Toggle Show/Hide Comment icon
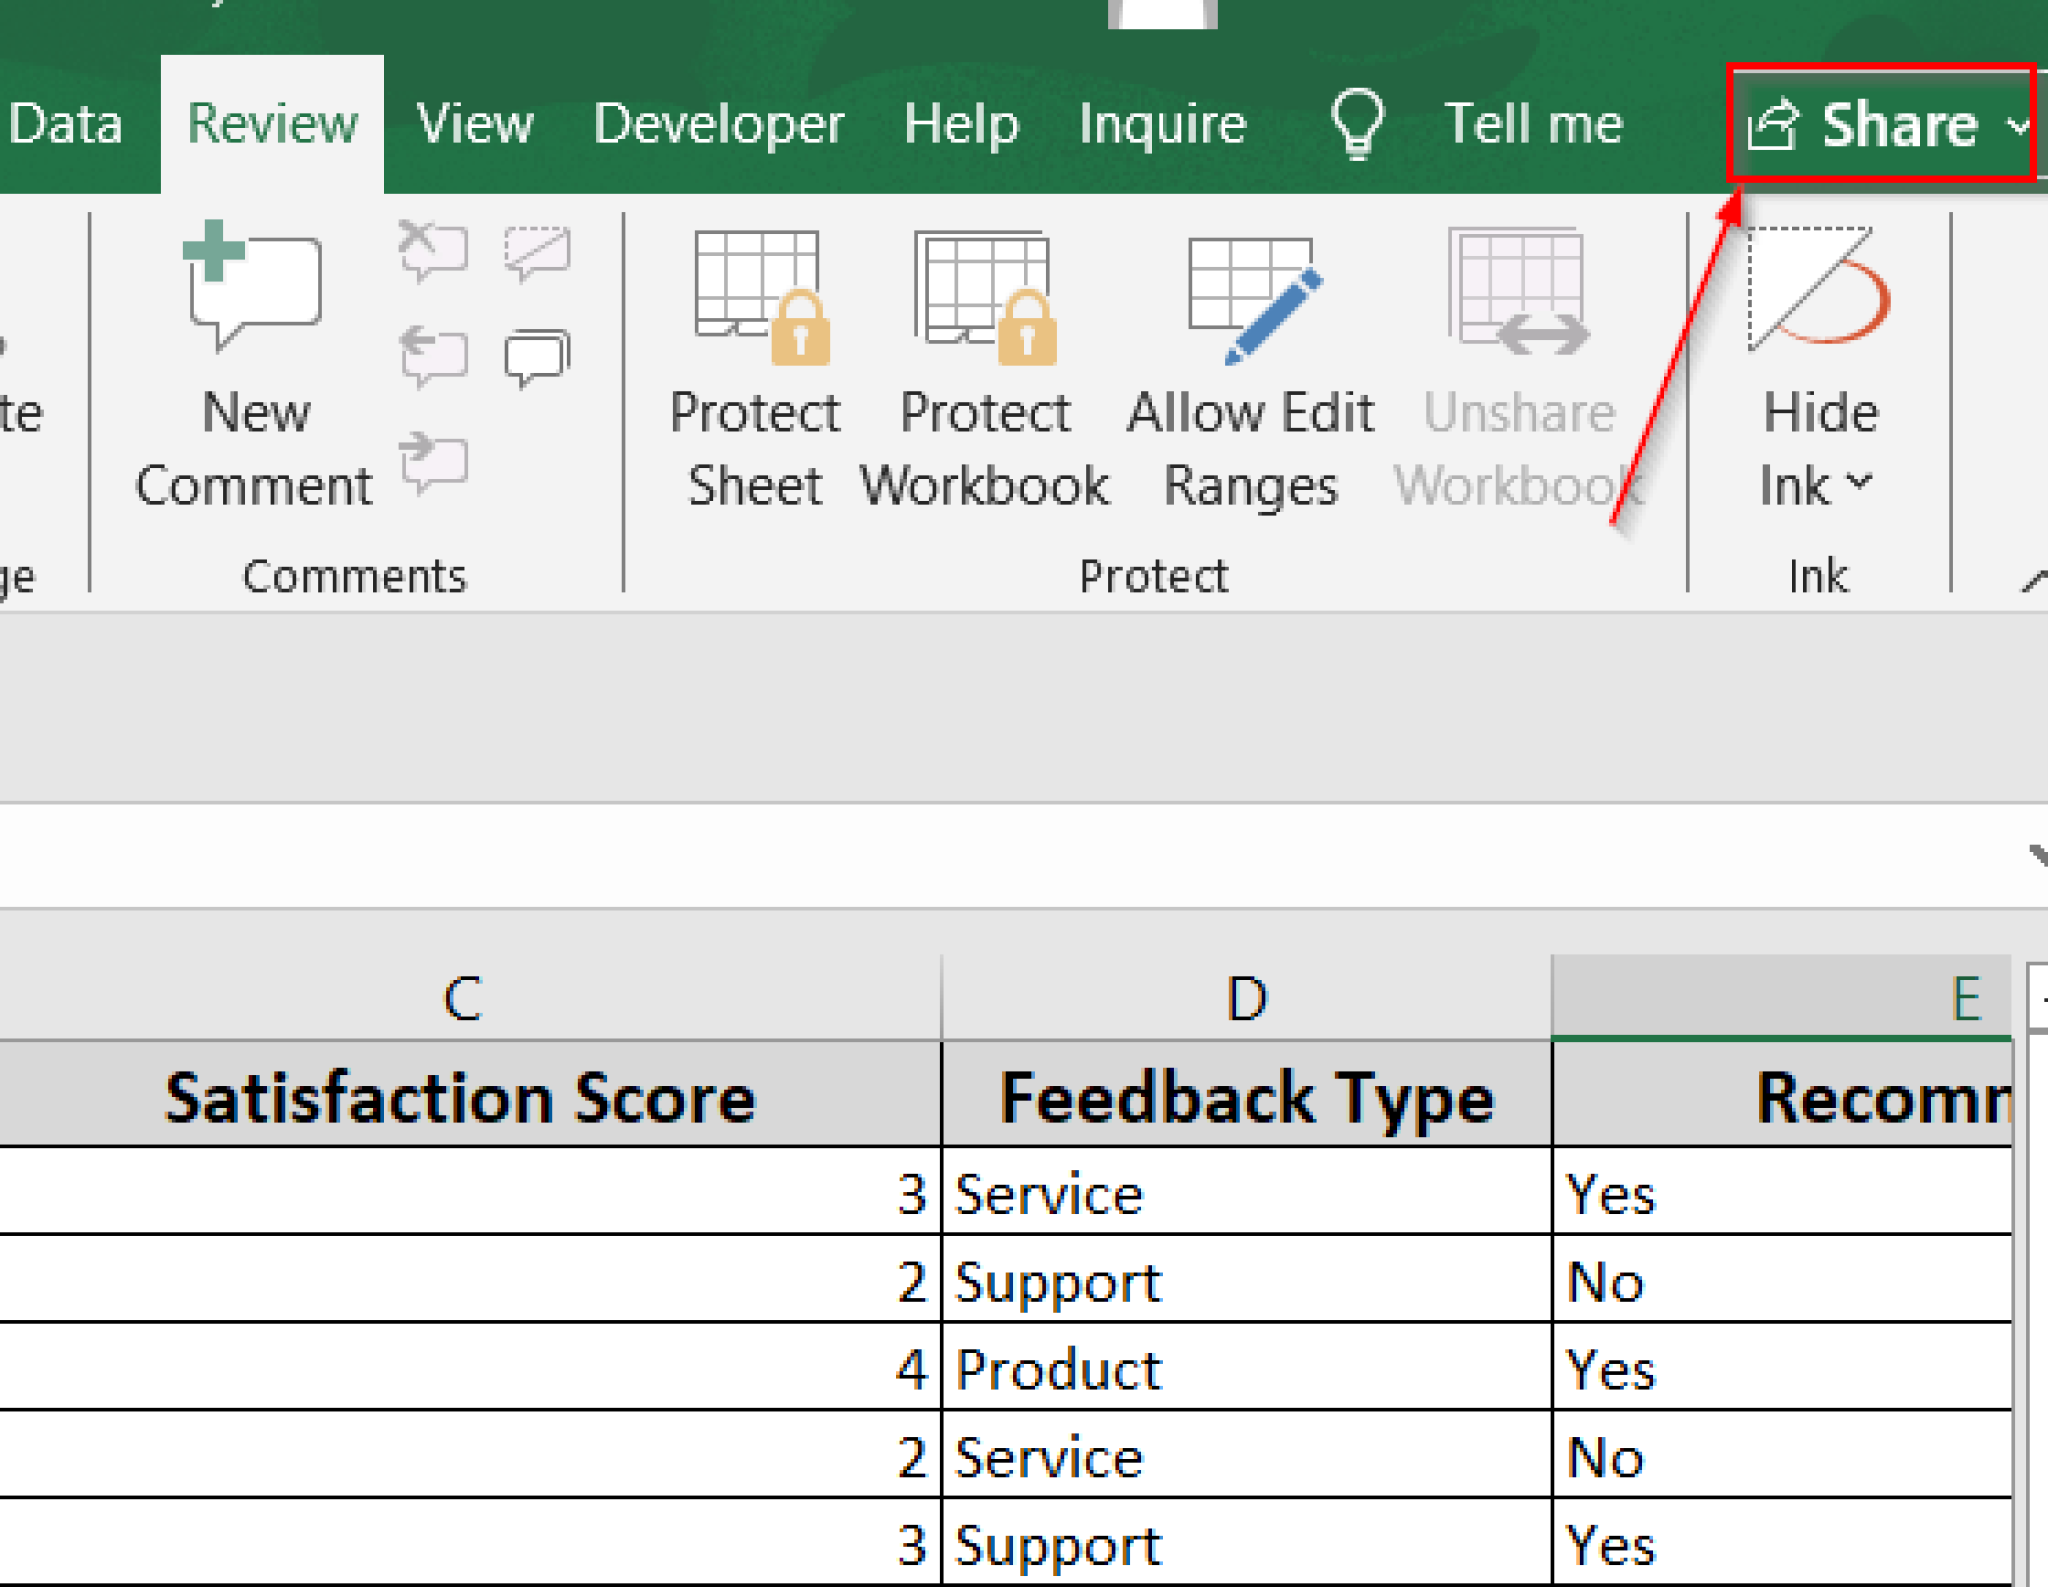The image size is (2048, 1587). [538, 250]
